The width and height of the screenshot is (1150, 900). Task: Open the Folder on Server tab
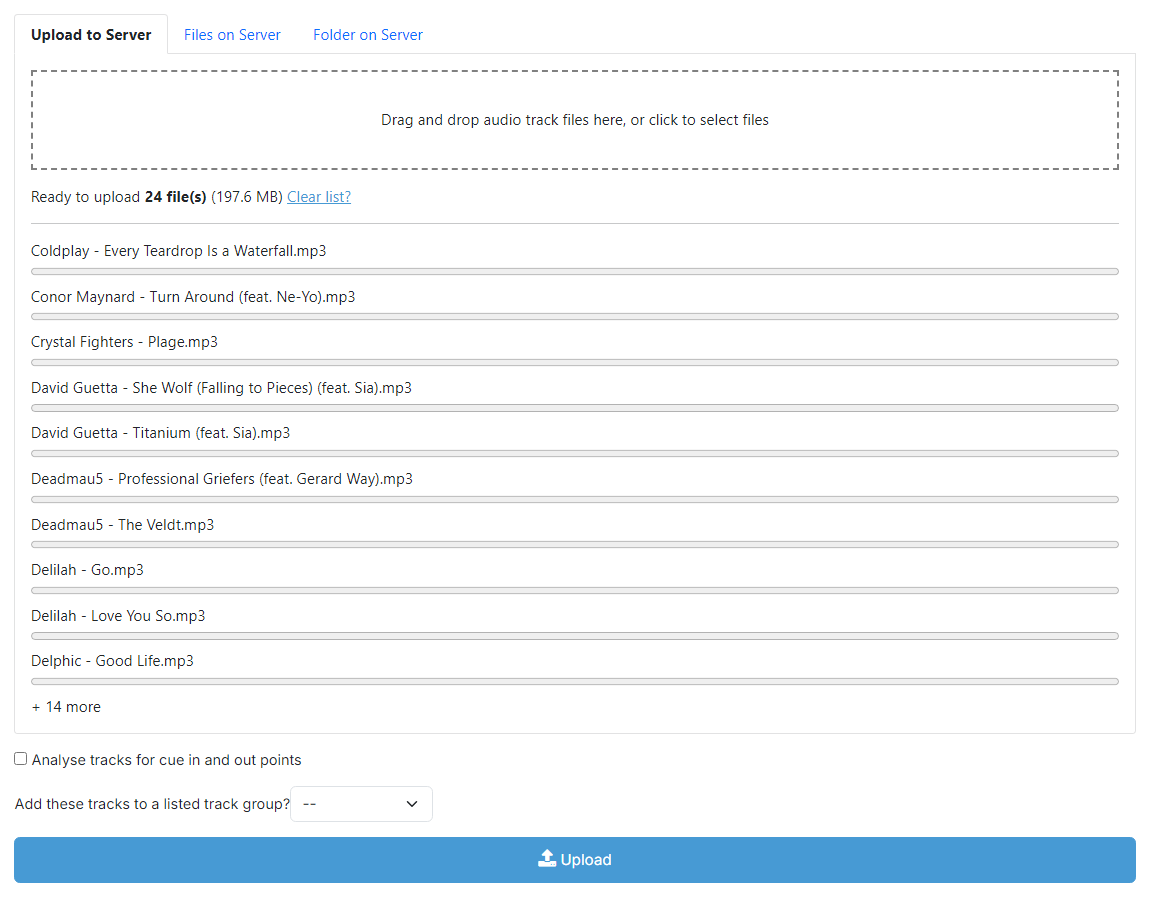367,34
